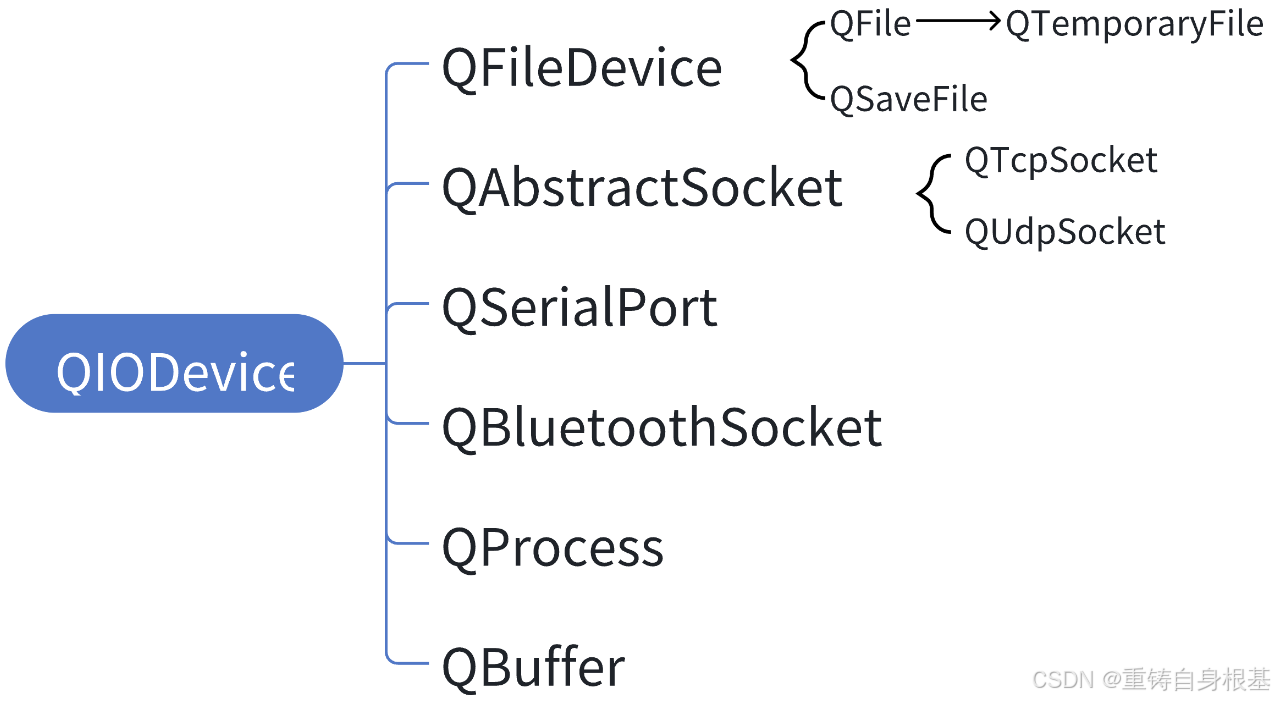Screen dimensions: 1275x701
Task: Click the QSaveFile label
Action: point(909,99)
